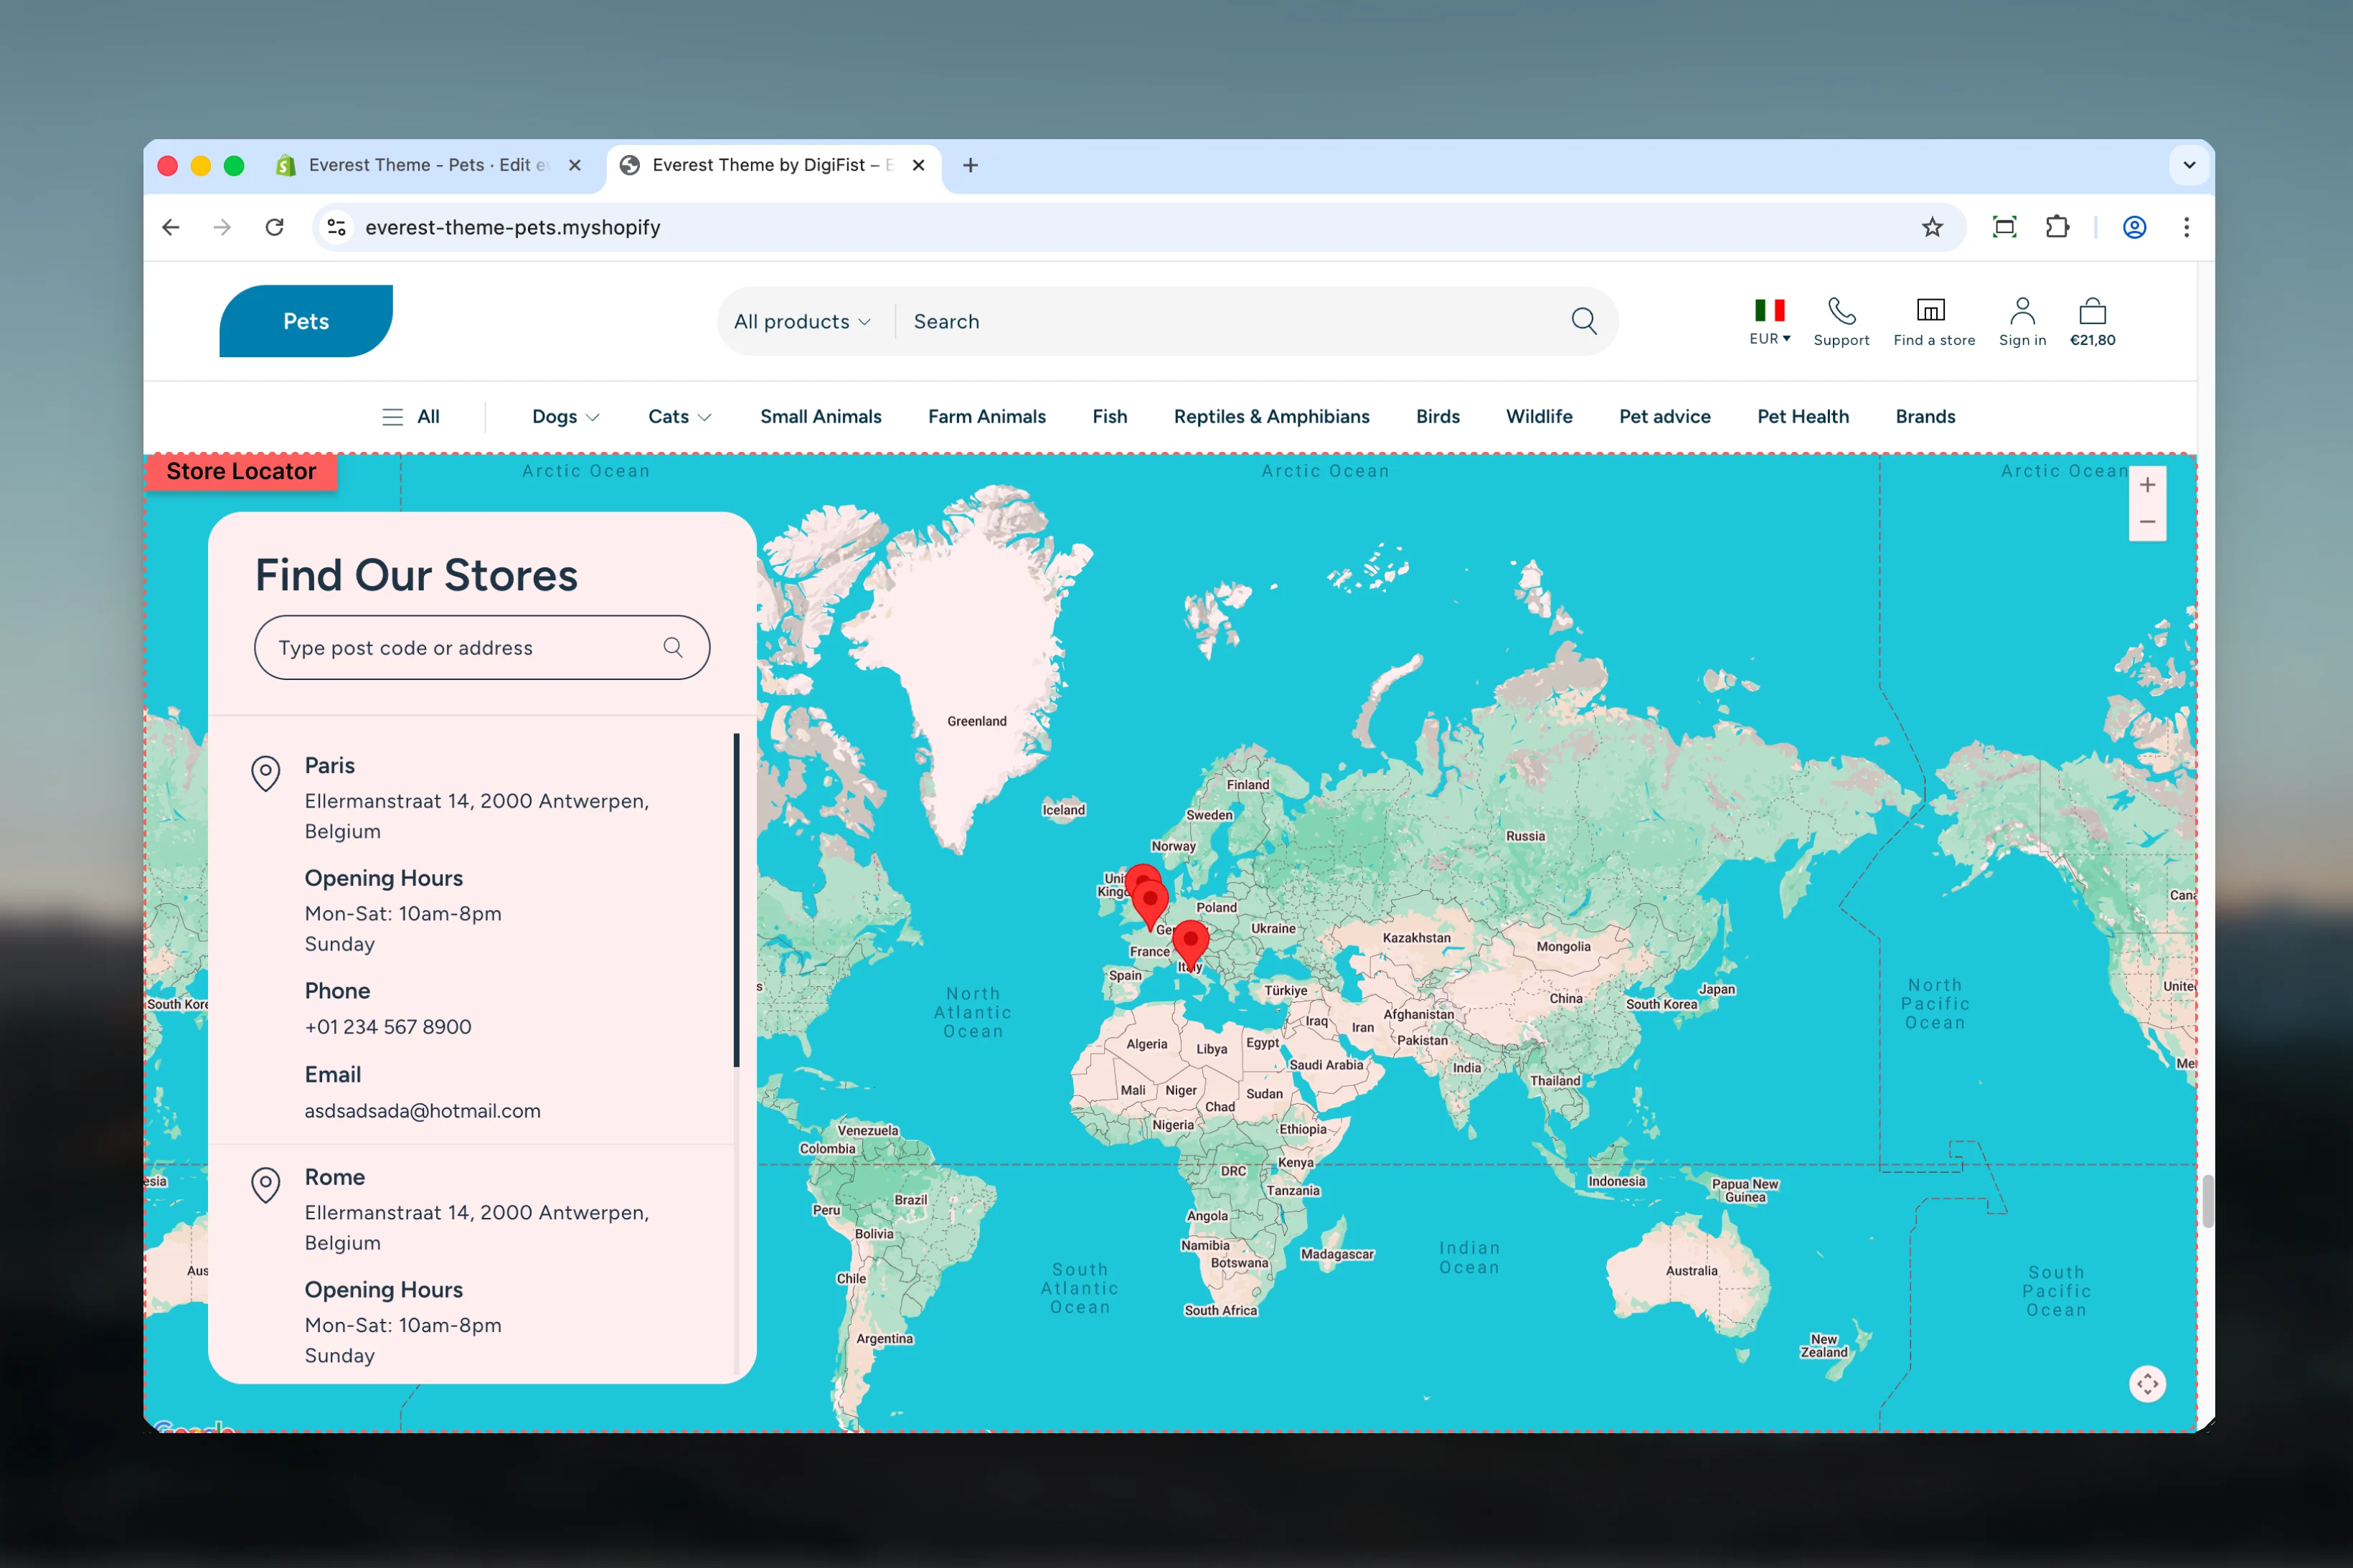Screen dimensions: 2353x1568
Task: Open the All hamburger menu
Action: click(411, 417)
